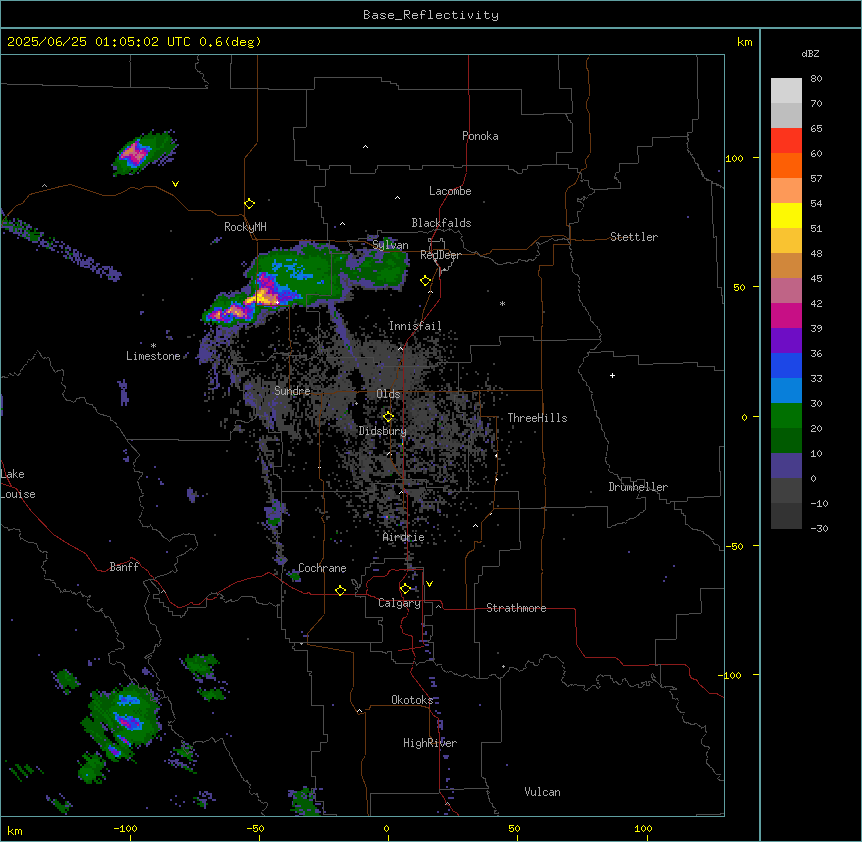This screenshot has height=842, width=862.
Task: Click the white plus marker north of Drumheller
Action: (x=612, y=375)
